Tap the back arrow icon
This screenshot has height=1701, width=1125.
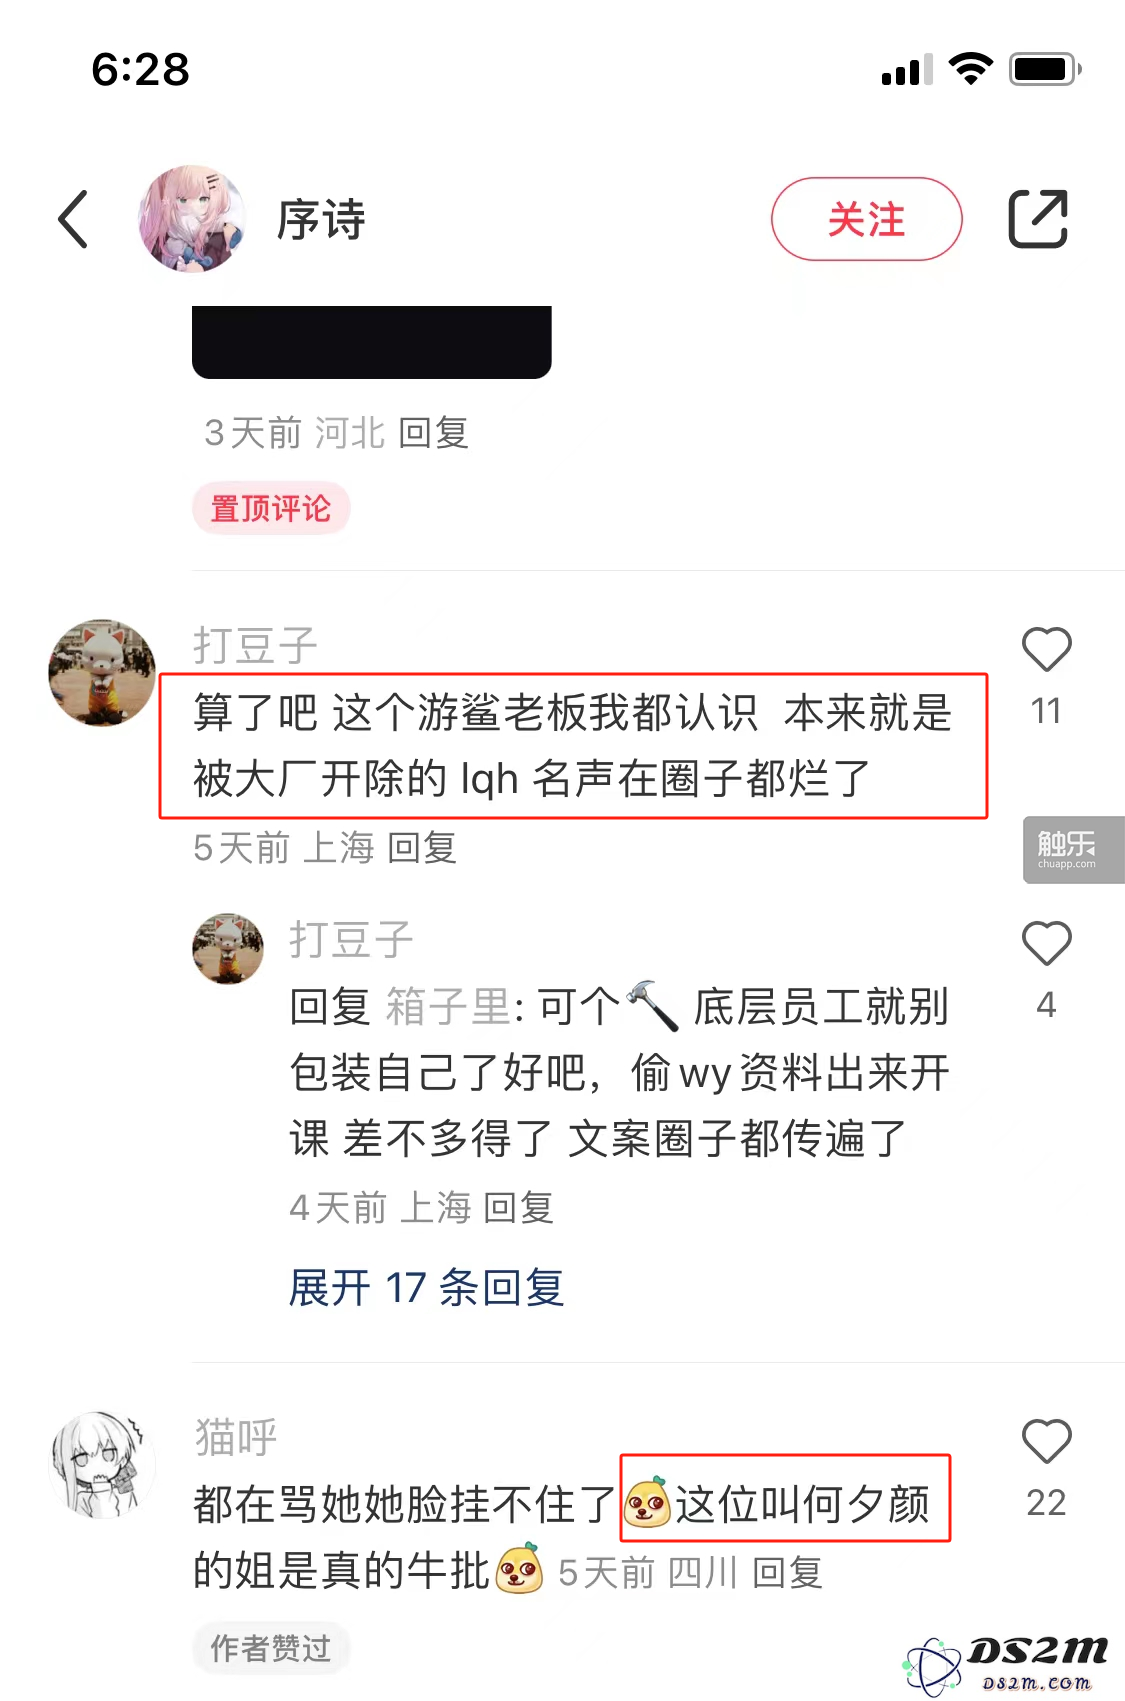tap(73, 219)
